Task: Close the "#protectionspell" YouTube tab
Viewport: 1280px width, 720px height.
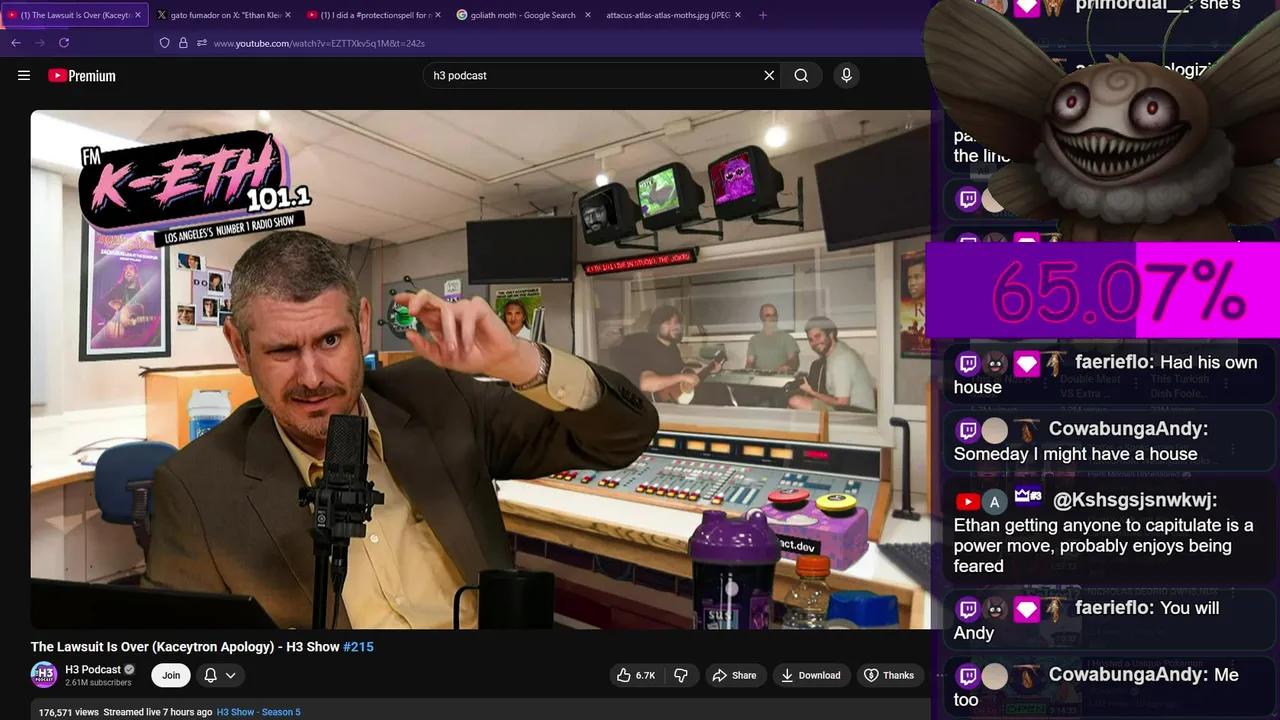Action: (439, 15)
